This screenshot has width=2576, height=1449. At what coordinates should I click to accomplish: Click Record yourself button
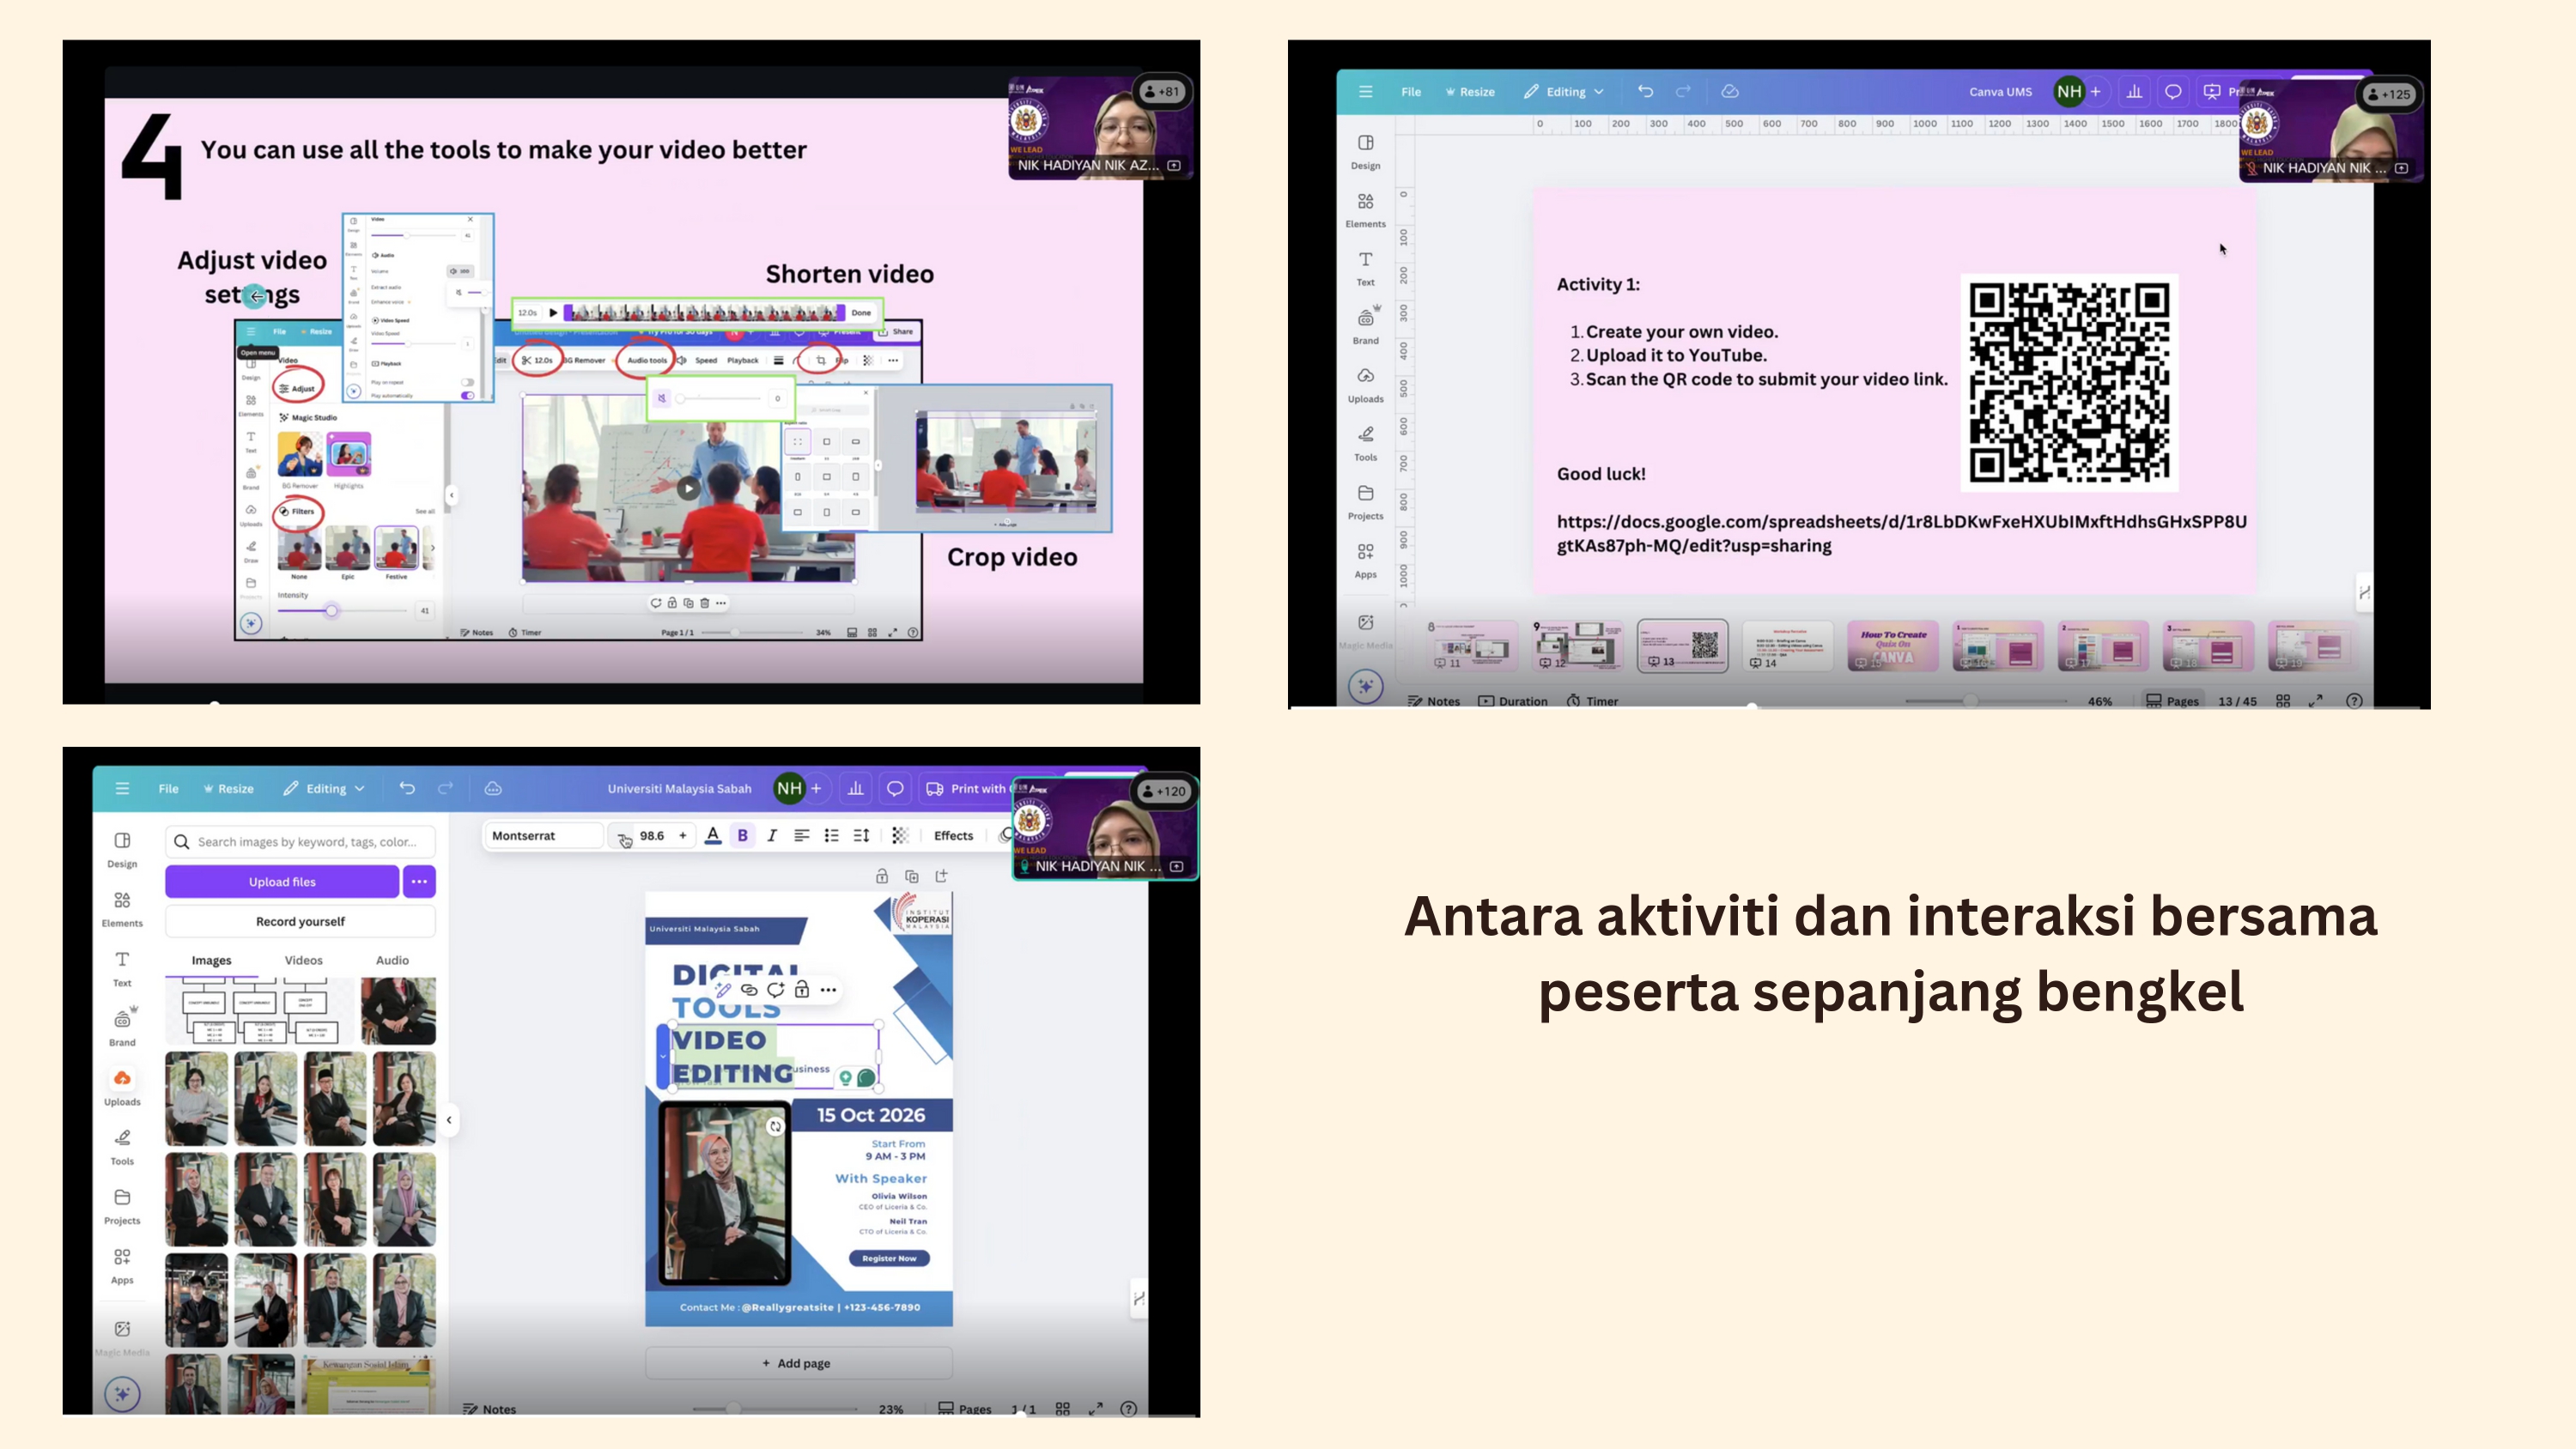(x=300, y=921)
